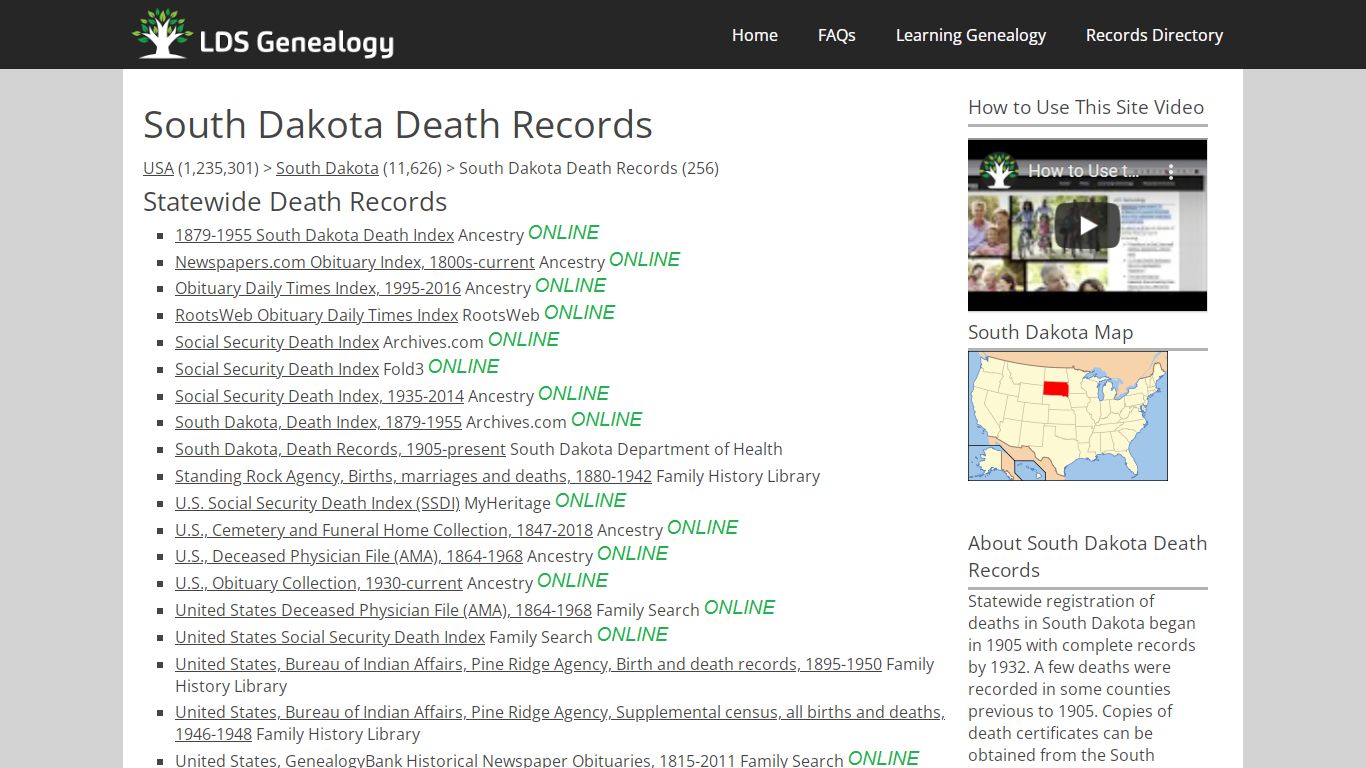Open 1879-1955 South Dakota Death Index

(x=314, y=235)
